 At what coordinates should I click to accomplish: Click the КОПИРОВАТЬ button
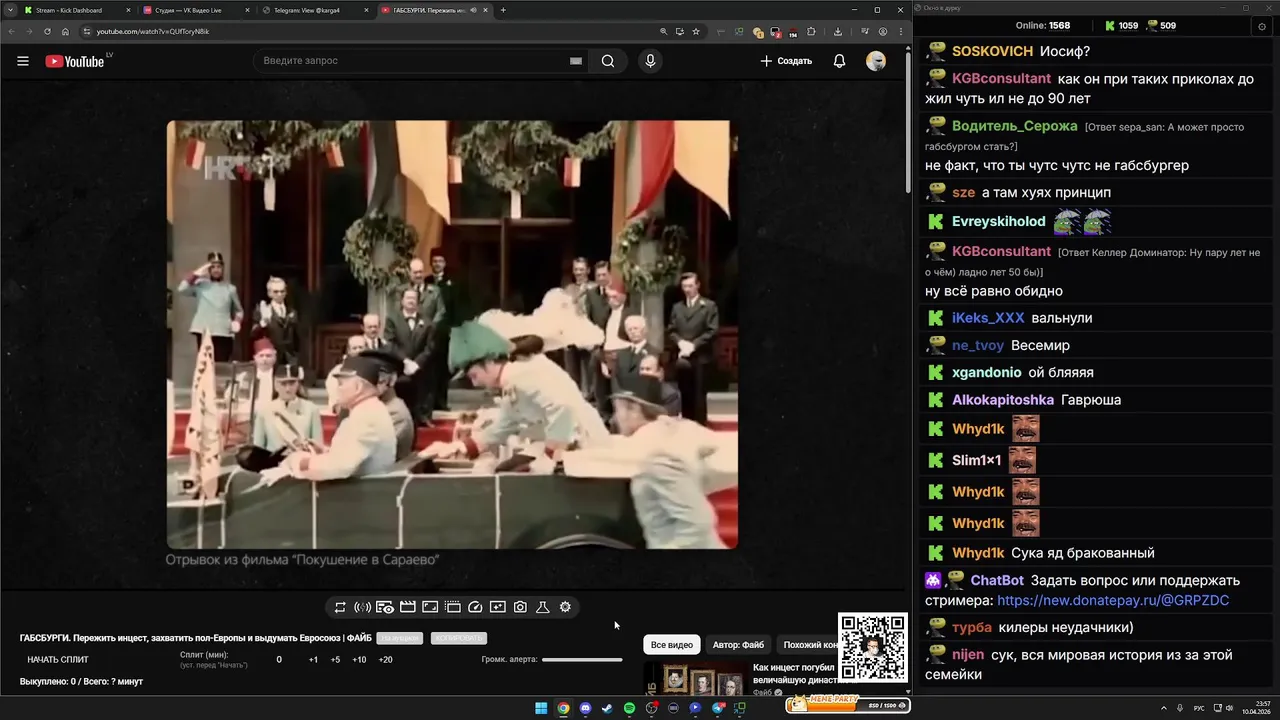pyautogui.click(x=459, y=638)
